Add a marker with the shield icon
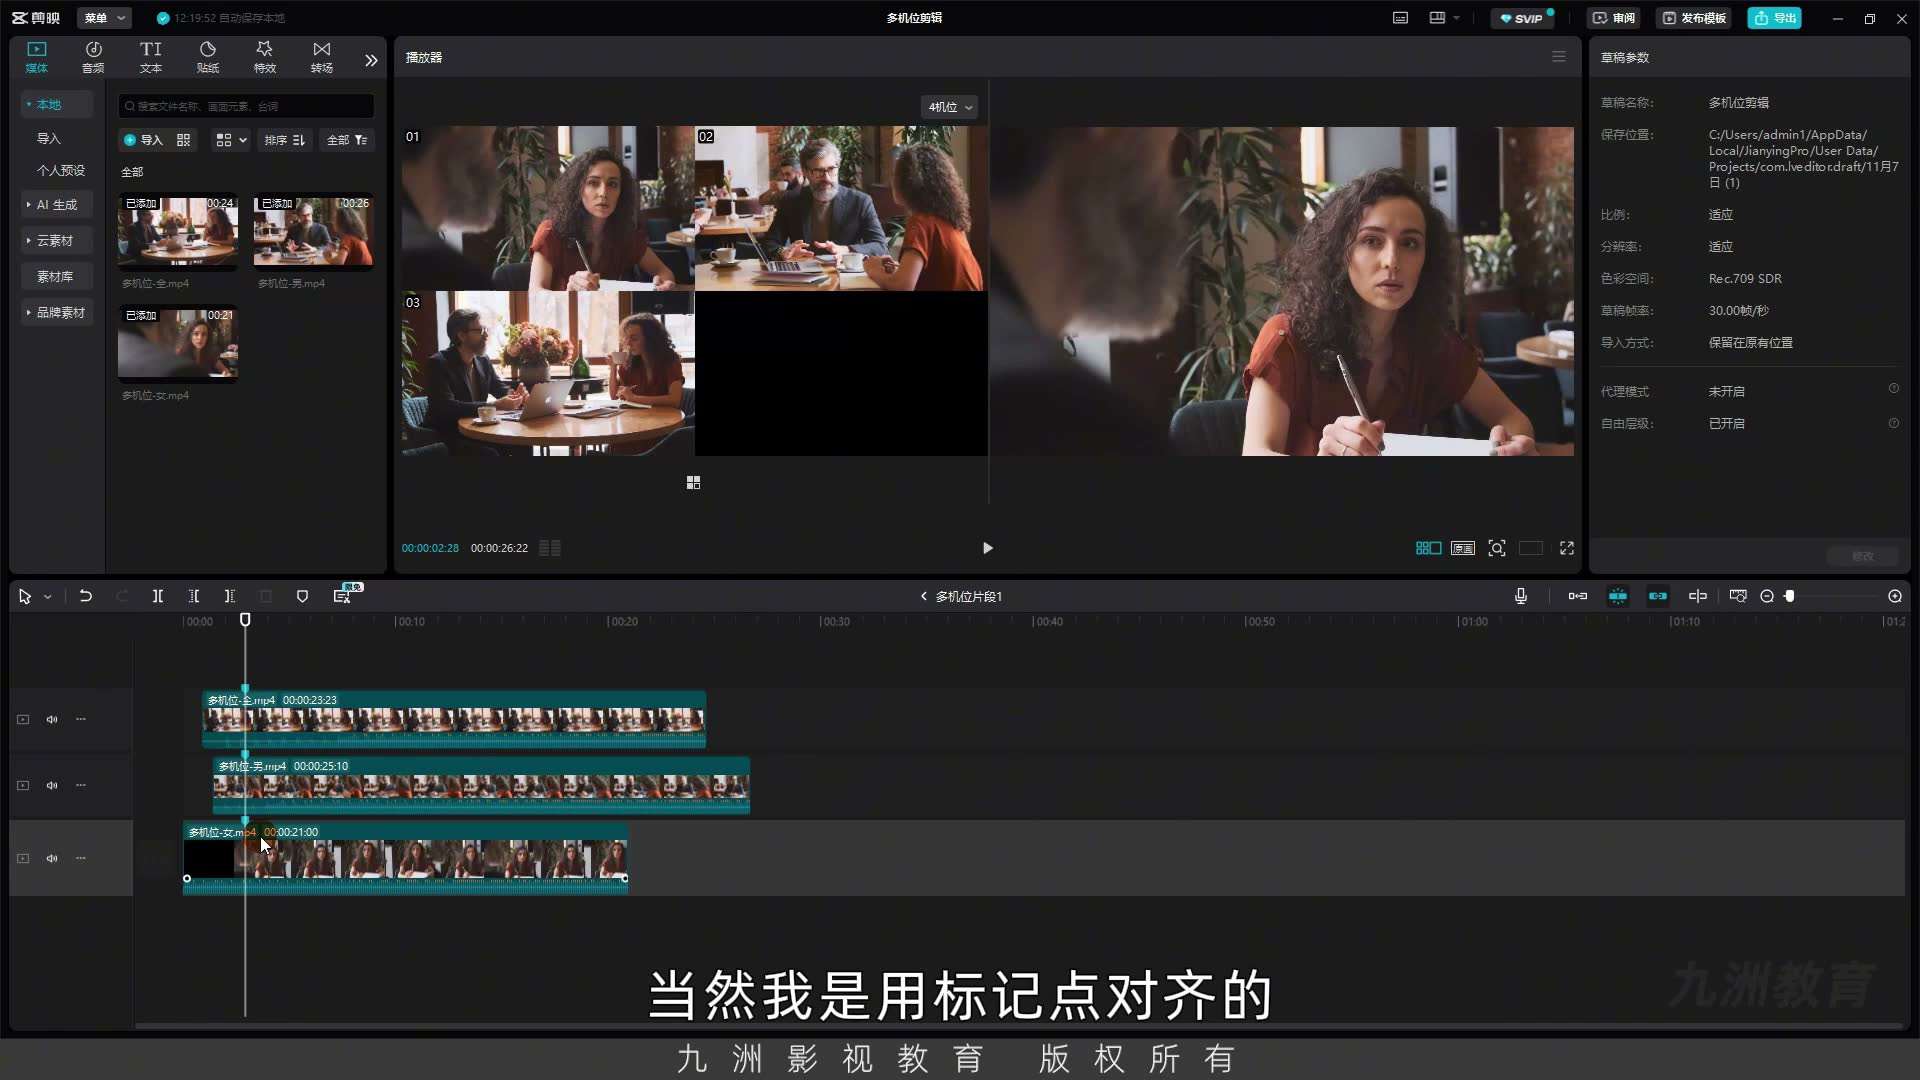The image size is (1920, 1080). pos(302,596)
